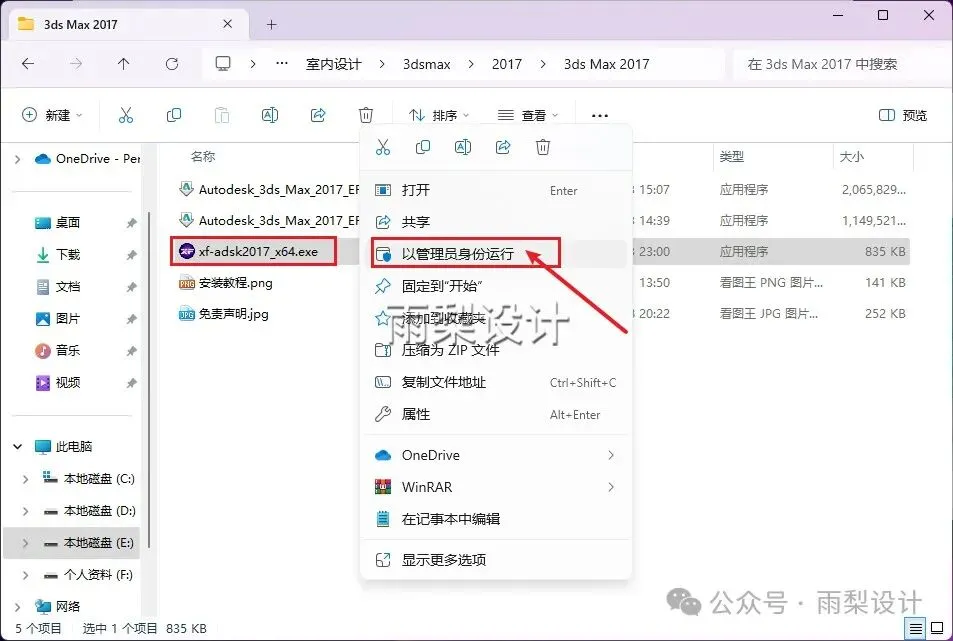Click the 2017 breadcrumb segment
Screen dimensions: 953x641
click(x=507, y=64)
